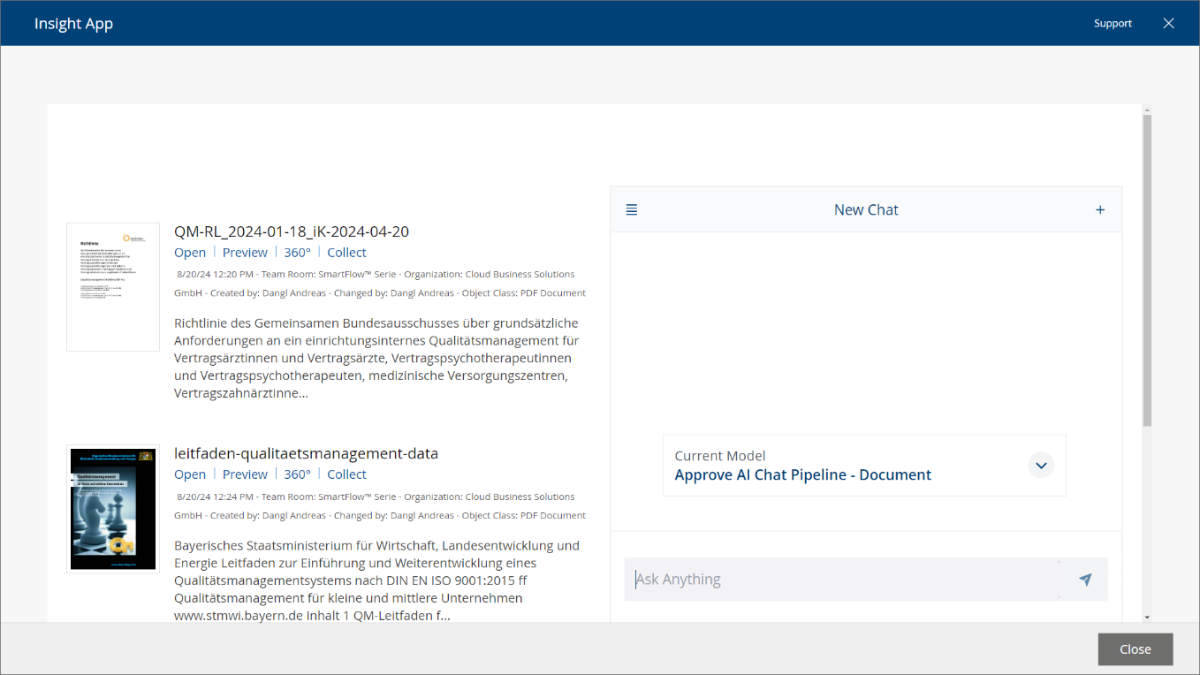Screen dimensions: 1200x675
Task: Click the leitfaden-qualitaetsmanagement-data title
Action: point(306,454)
